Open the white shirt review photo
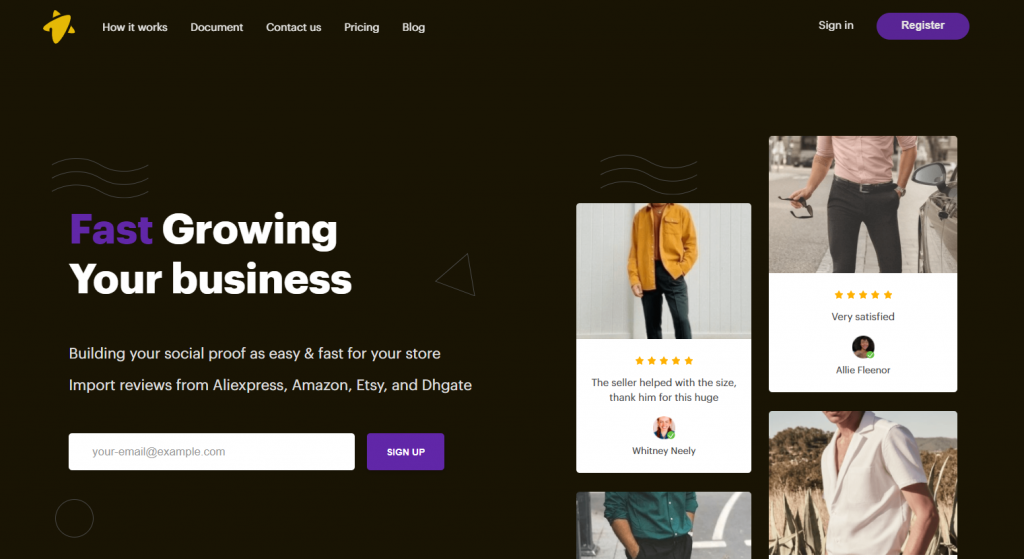 tap(863, 483)
